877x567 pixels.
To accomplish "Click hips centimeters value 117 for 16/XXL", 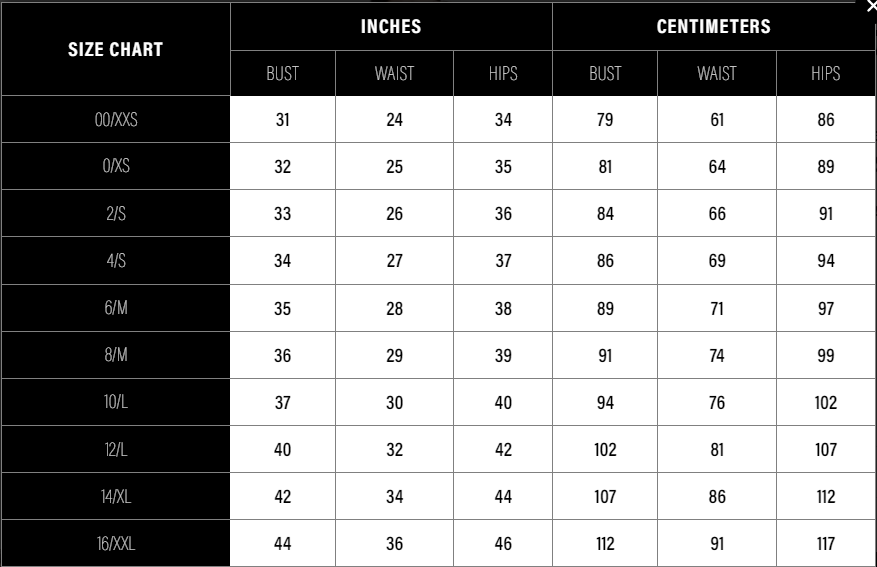I will [x=826, y=544].
